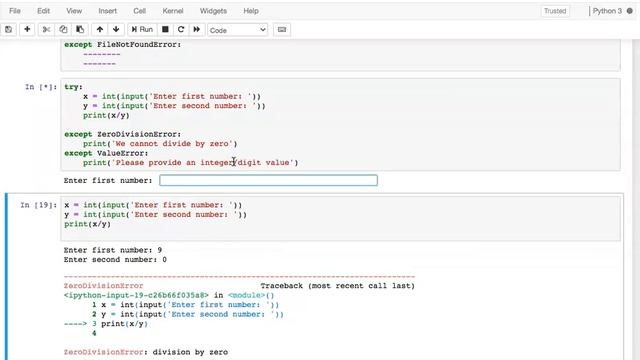Click the 'except FileNotFoundError:' line
Viewport: 640px width, 360px height.
122,44
